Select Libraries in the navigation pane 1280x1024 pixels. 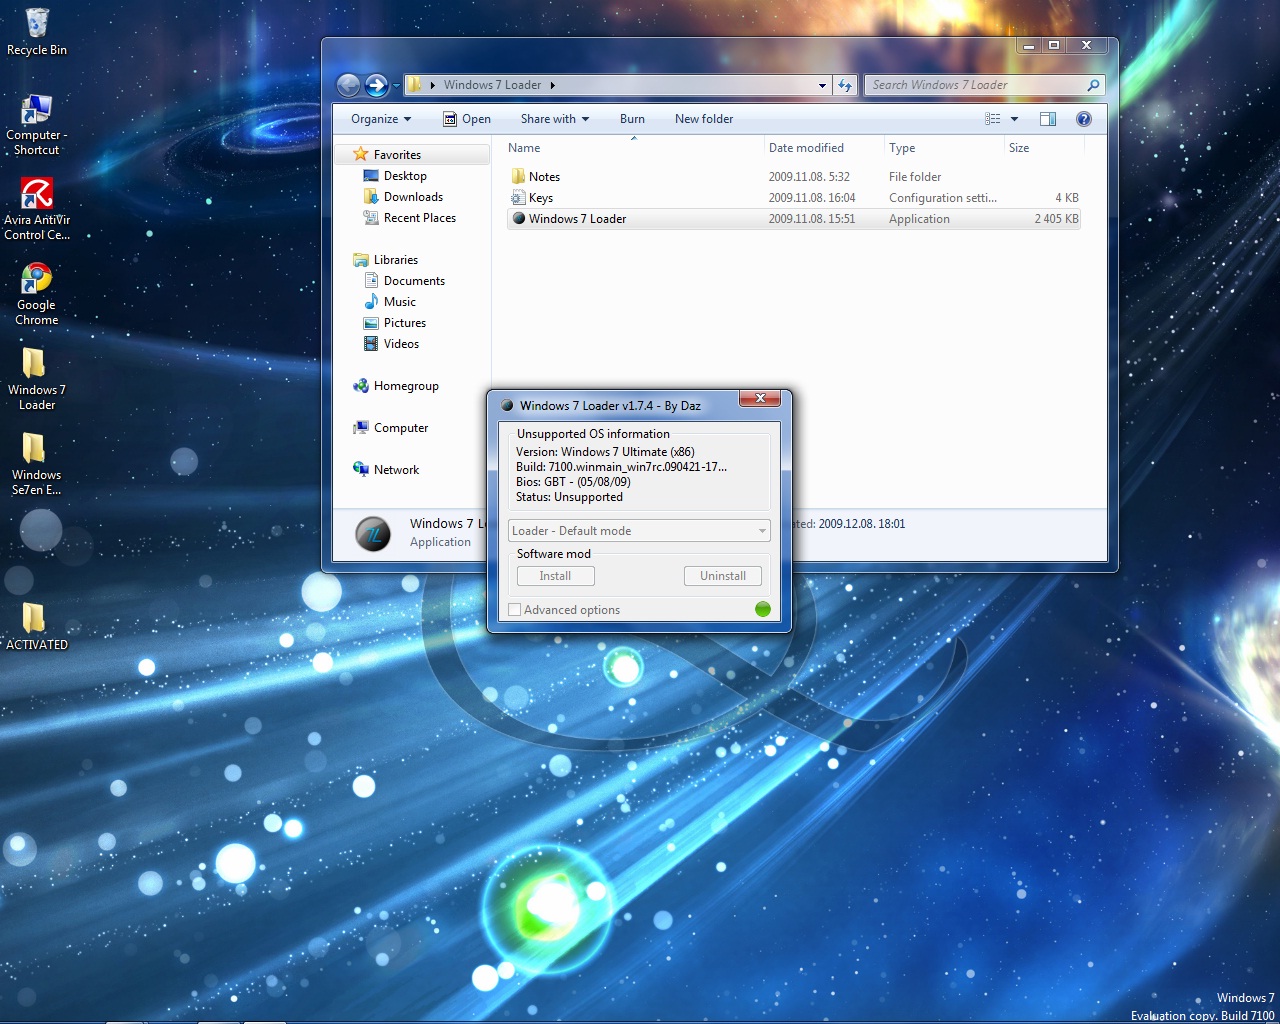click(396, 260)
